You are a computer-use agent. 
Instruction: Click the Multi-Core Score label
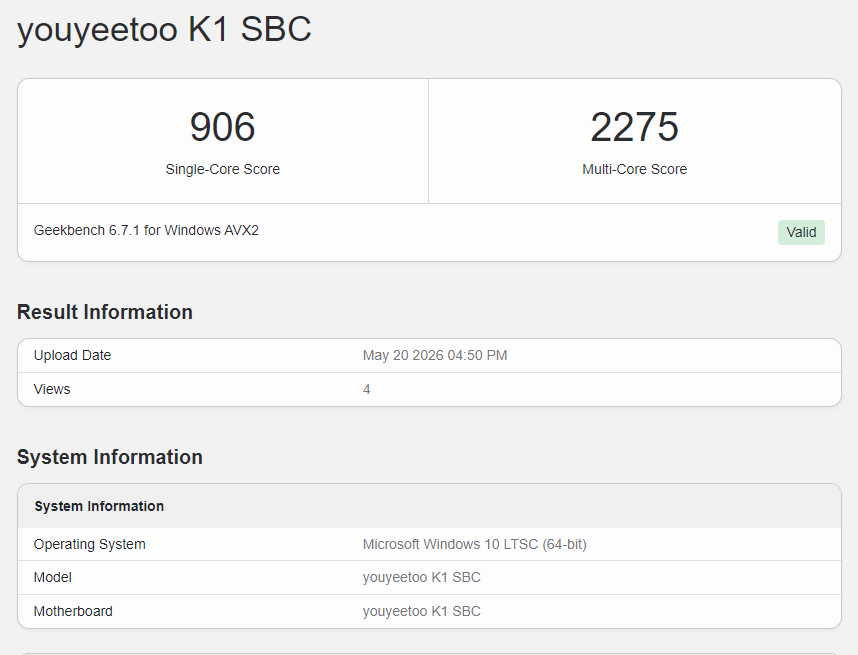pyautogui.click(x=634, y=169)
